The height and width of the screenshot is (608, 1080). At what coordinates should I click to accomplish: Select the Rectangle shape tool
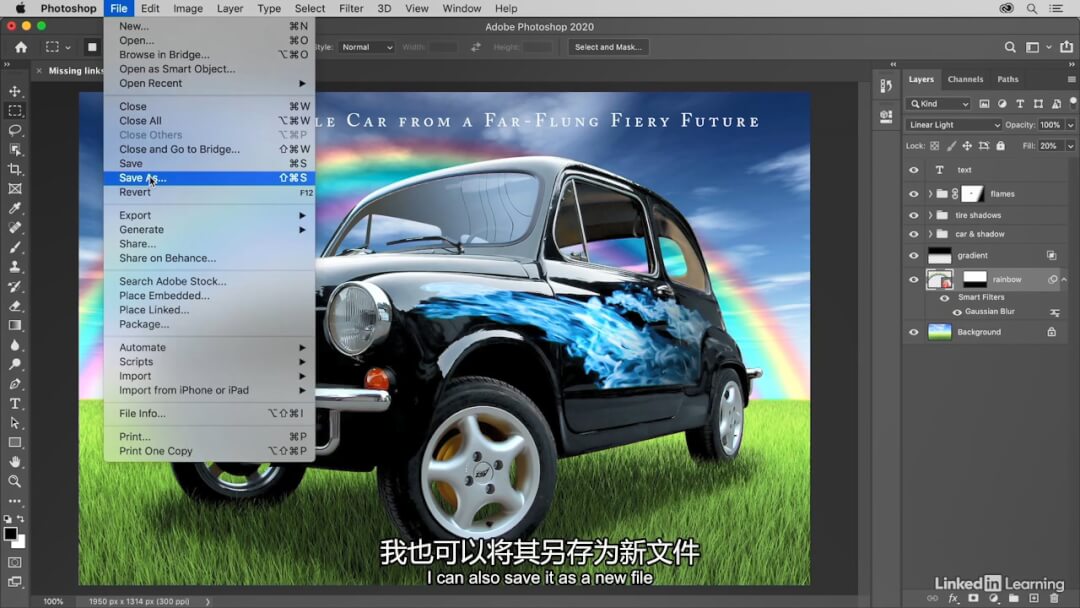14,442
